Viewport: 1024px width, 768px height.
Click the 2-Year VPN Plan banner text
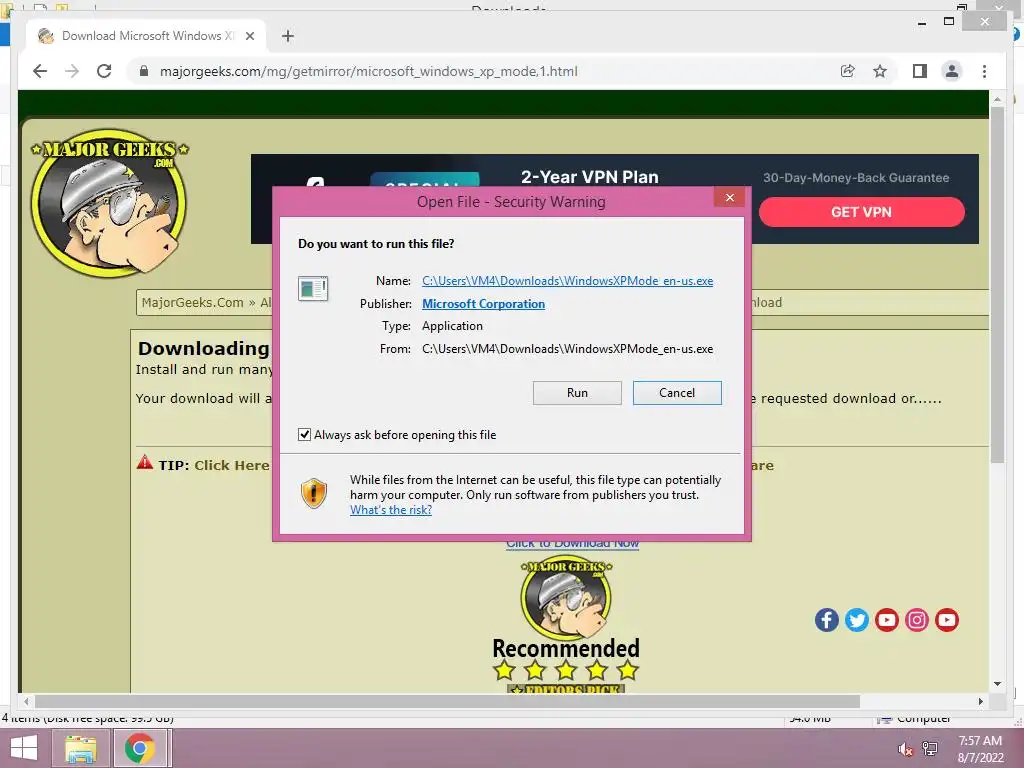(589, 177)
